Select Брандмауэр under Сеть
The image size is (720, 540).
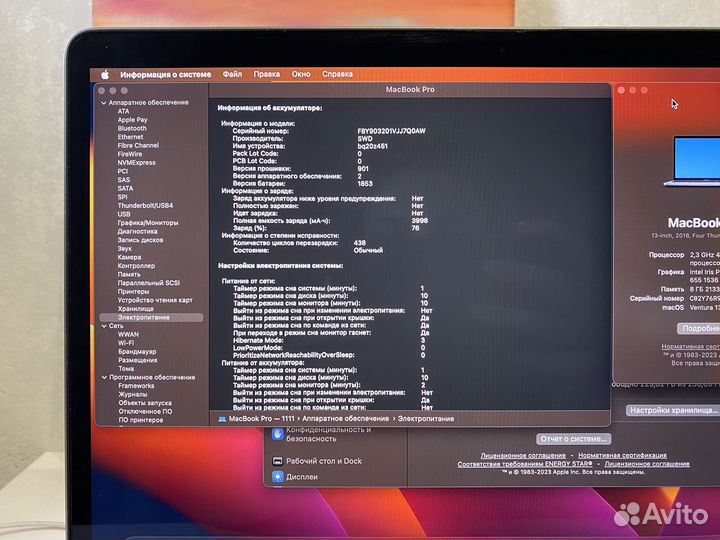pyautogui.click(x=137, y=352)
